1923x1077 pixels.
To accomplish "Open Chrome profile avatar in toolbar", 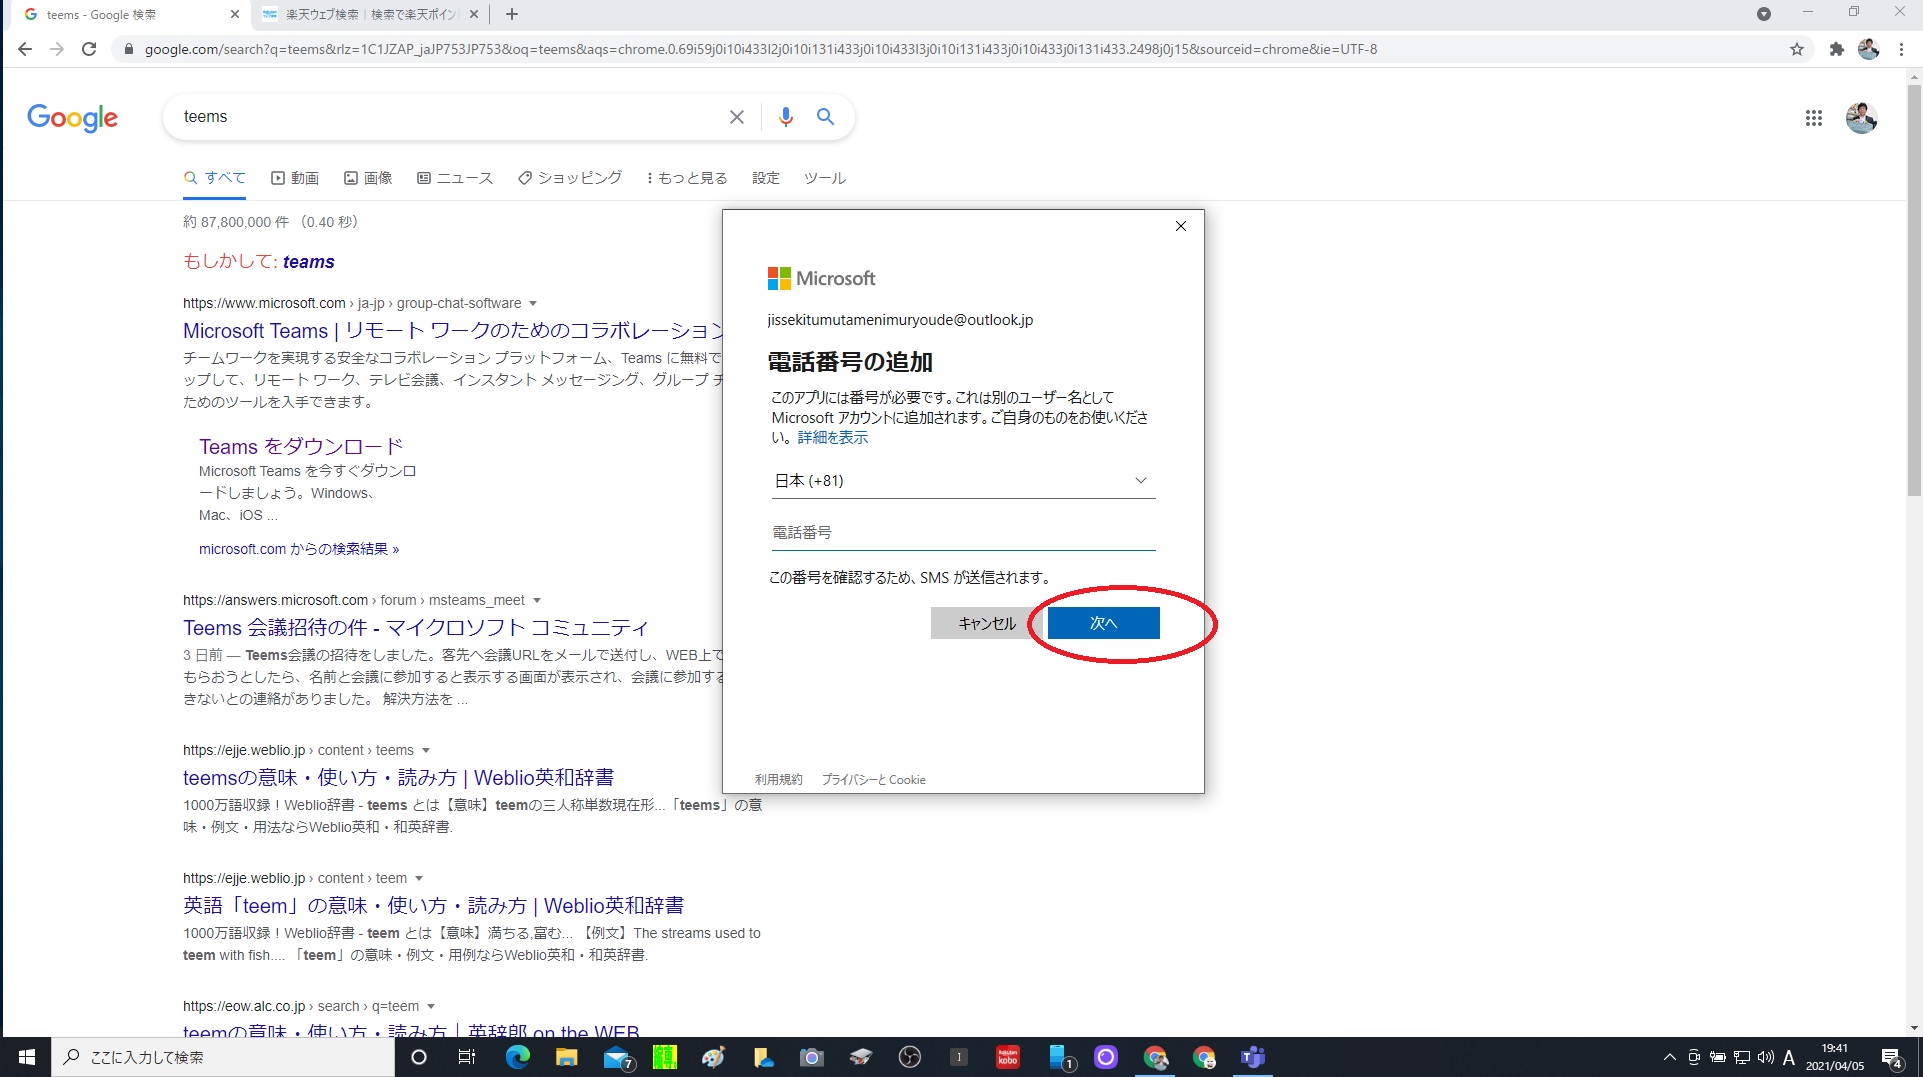I will tap(1868, 49).
